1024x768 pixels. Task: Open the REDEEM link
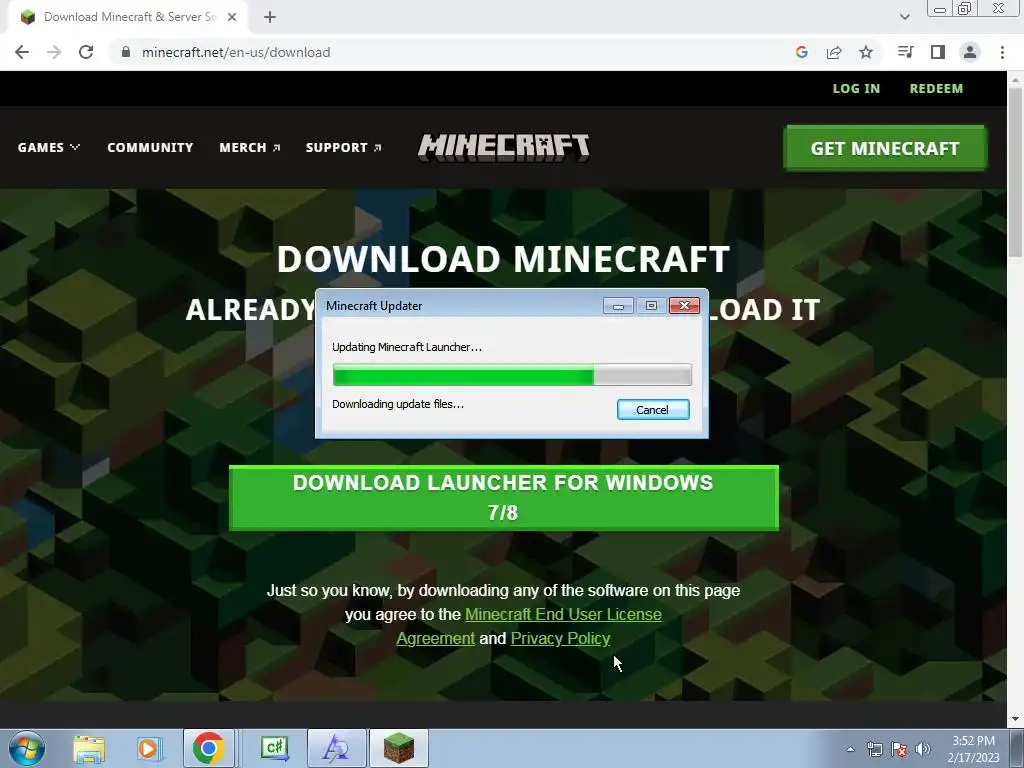coord(936,88)
